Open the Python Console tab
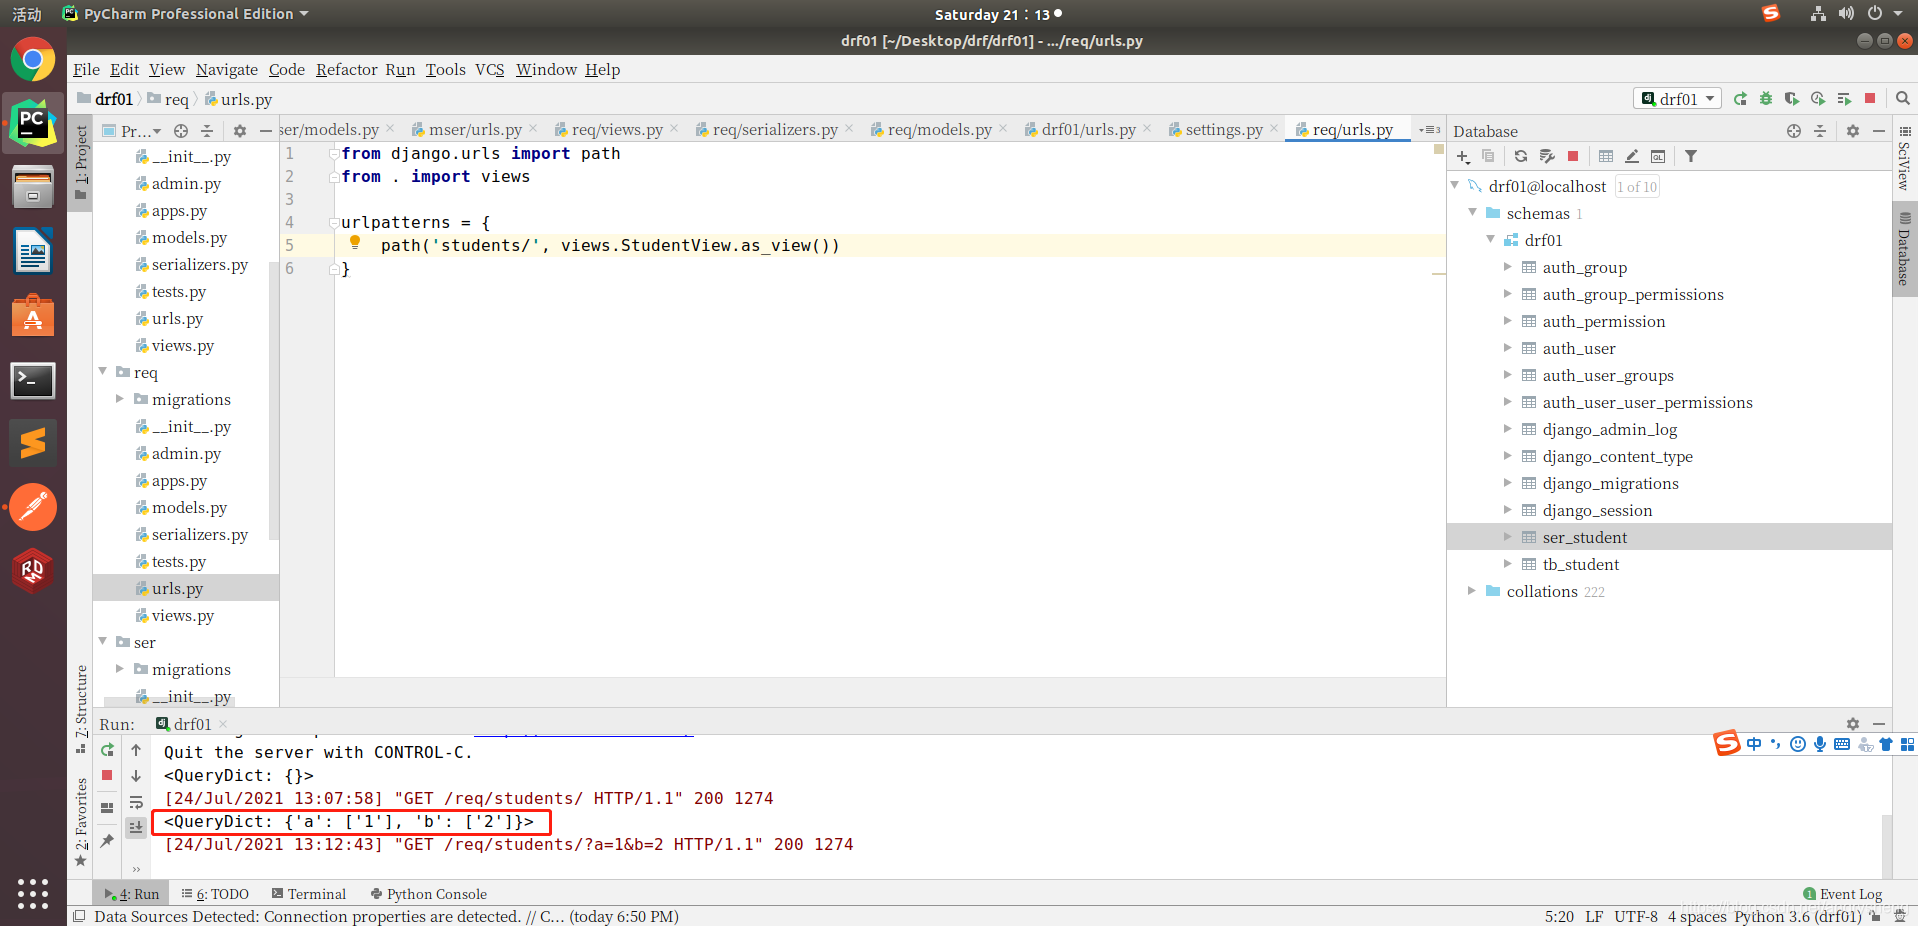Viewport: 1918px width, 926px height. coord(428,894)
